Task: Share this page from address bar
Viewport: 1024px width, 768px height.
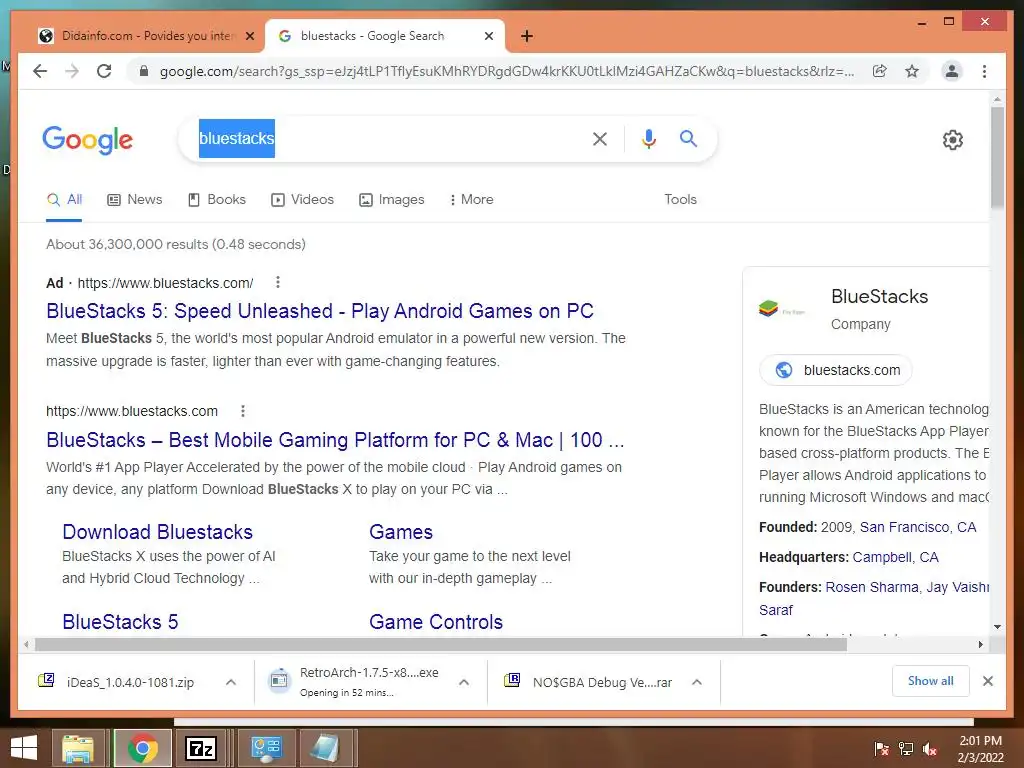Action: [880, 71]
